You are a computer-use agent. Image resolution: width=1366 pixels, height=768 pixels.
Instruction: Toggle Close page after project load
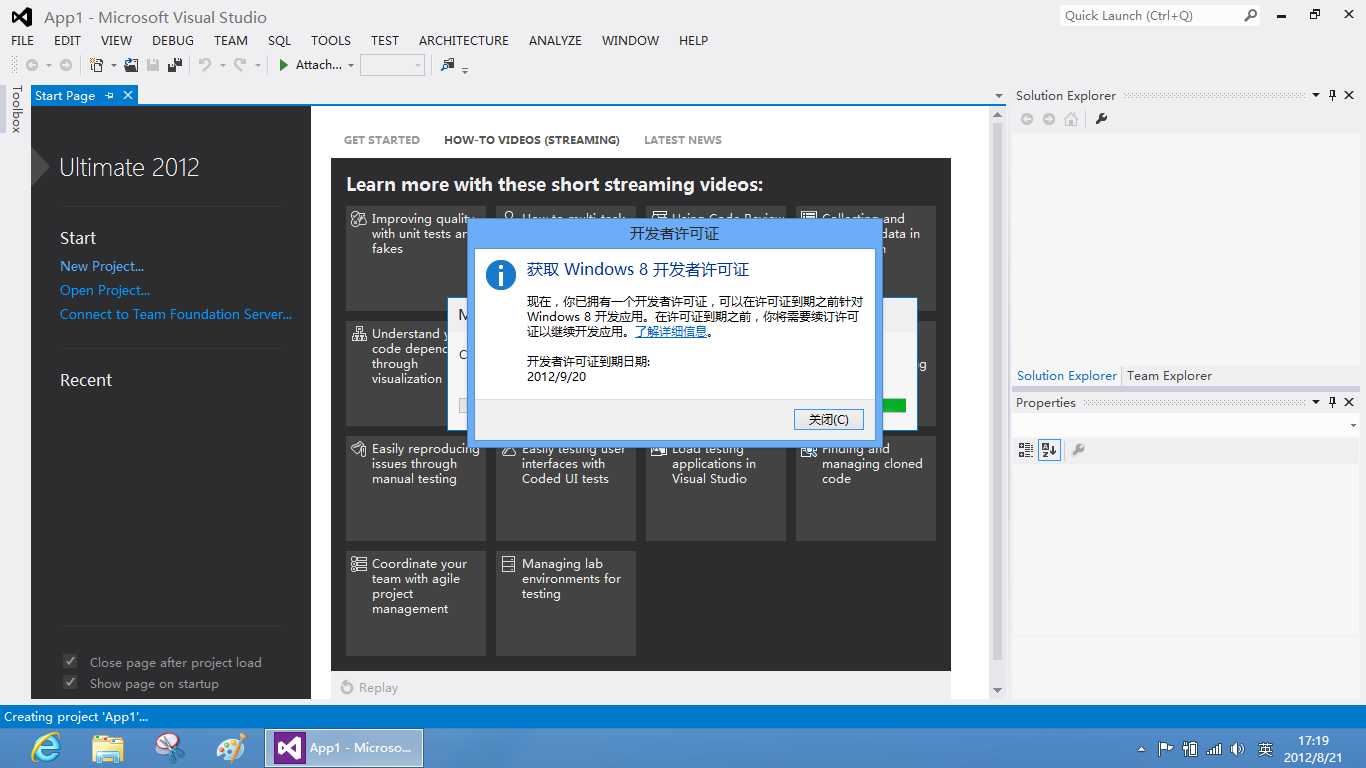[x=70, y=661]
